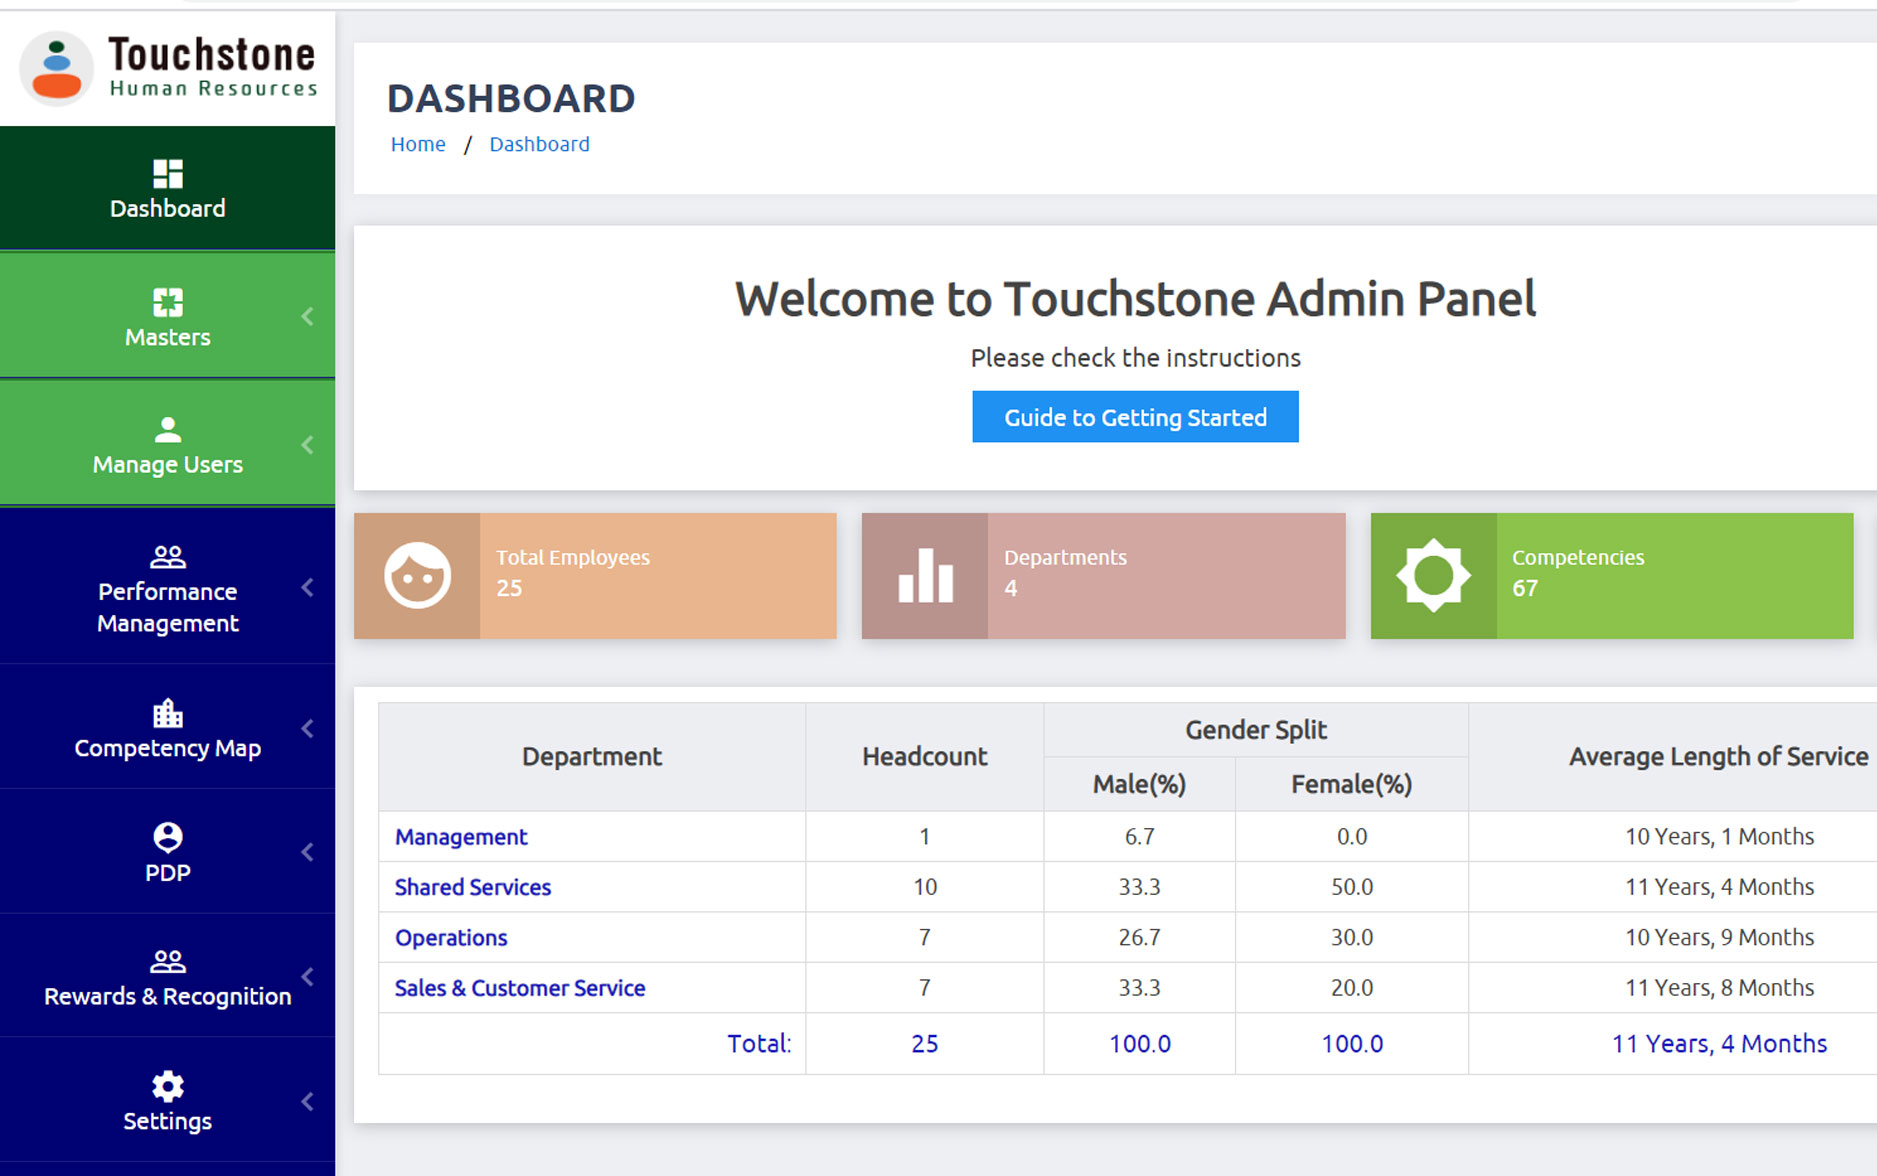Expand the Rewards & Recognition chevron
The width and height of the screenshot is (1877, 1176).
[307, 977]
